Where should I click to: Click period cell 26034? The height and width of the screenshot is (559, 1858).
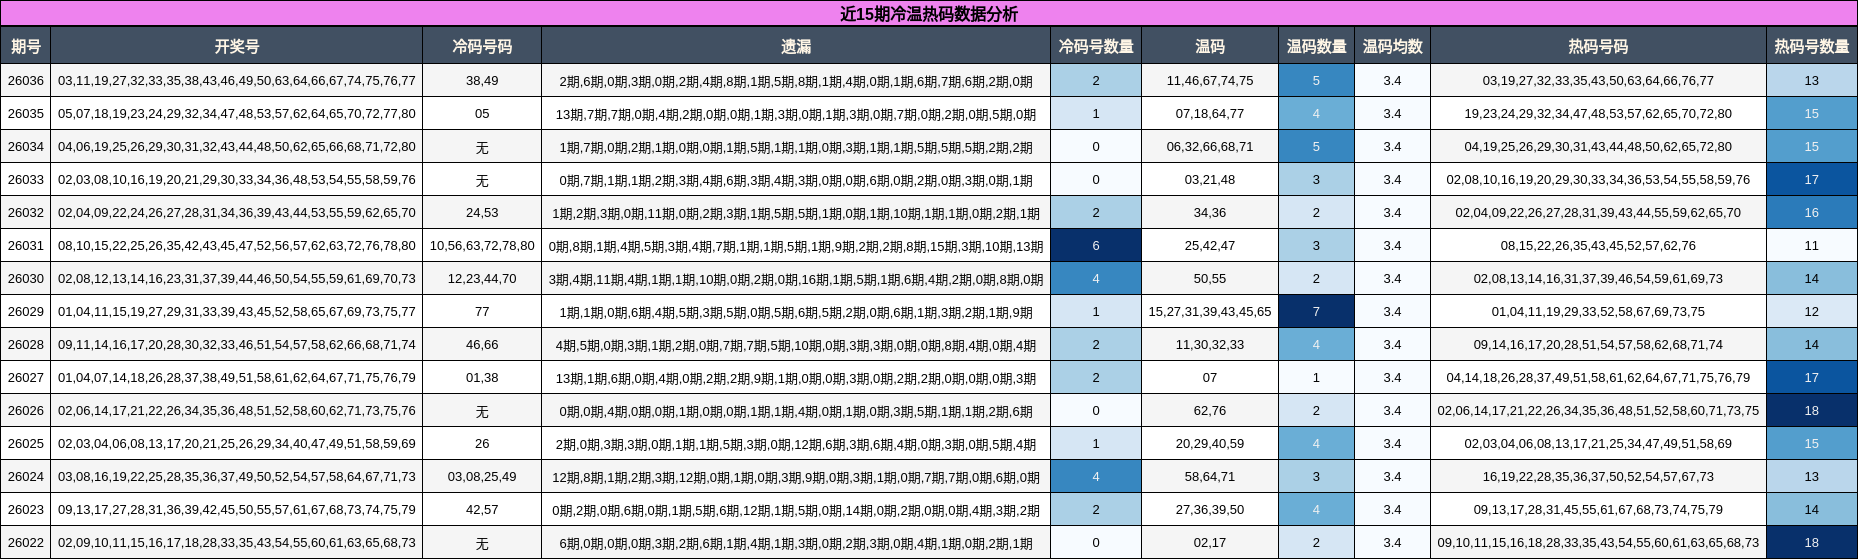tap(26, 147)
